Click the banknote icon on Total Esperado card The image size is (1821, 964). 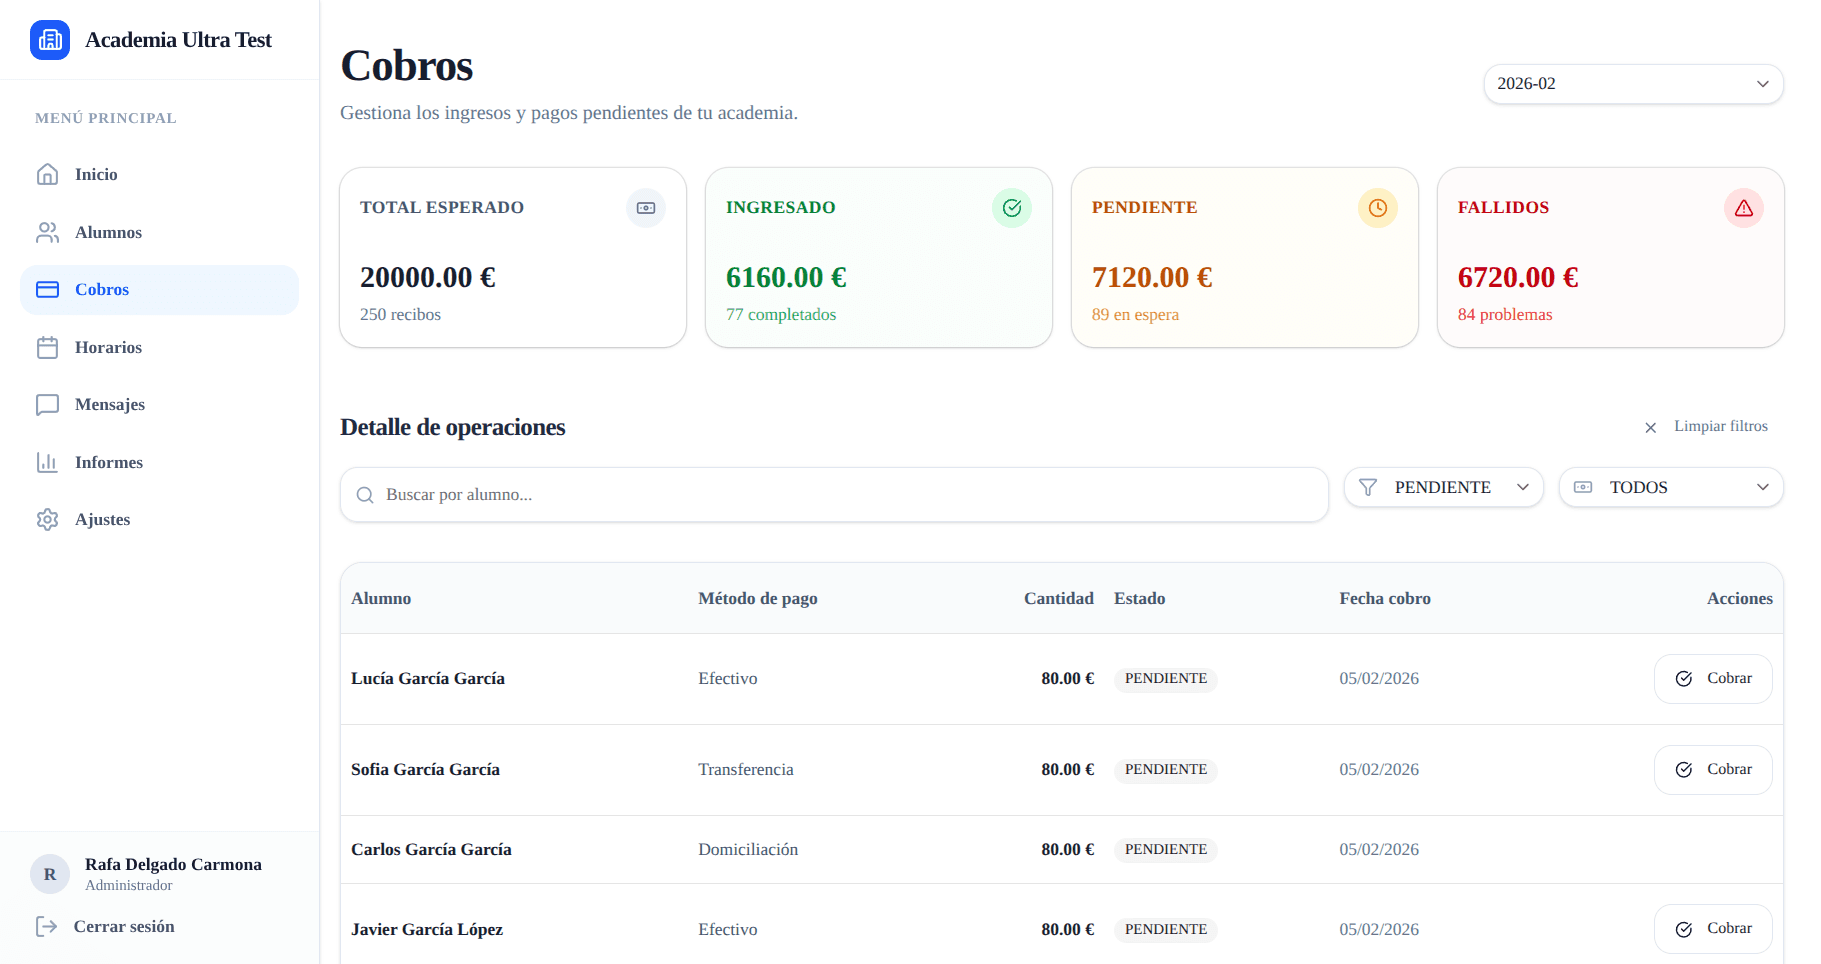pyautogui.click(x=646, y=208)
